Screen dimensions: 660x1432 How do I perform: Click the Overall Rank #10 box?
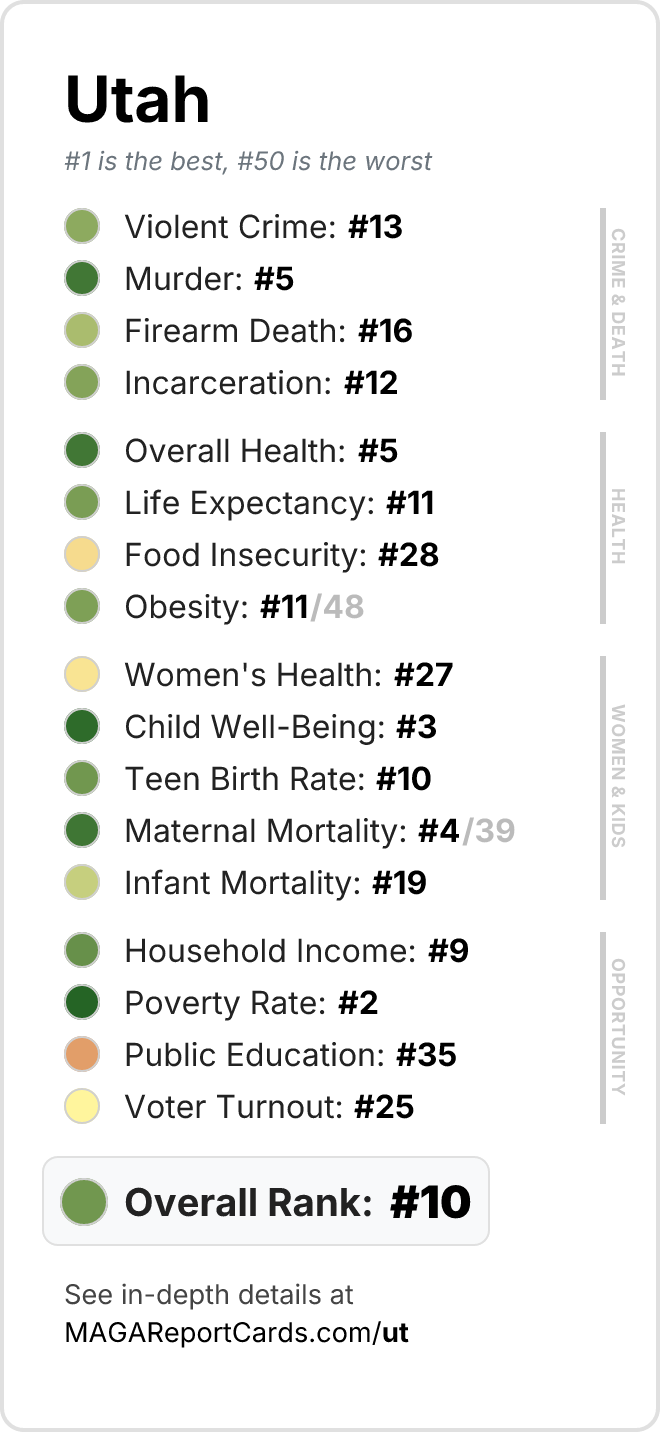tap(266, 1201)
